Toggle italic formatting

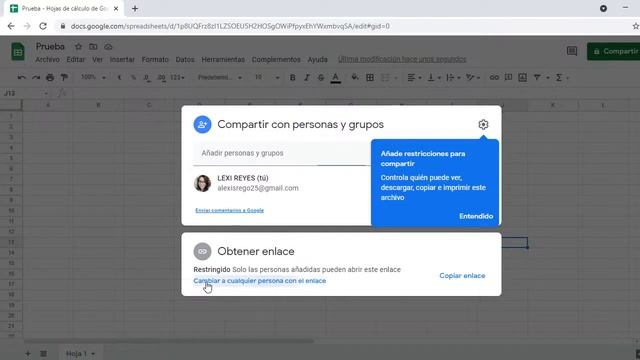click(307, 78)
